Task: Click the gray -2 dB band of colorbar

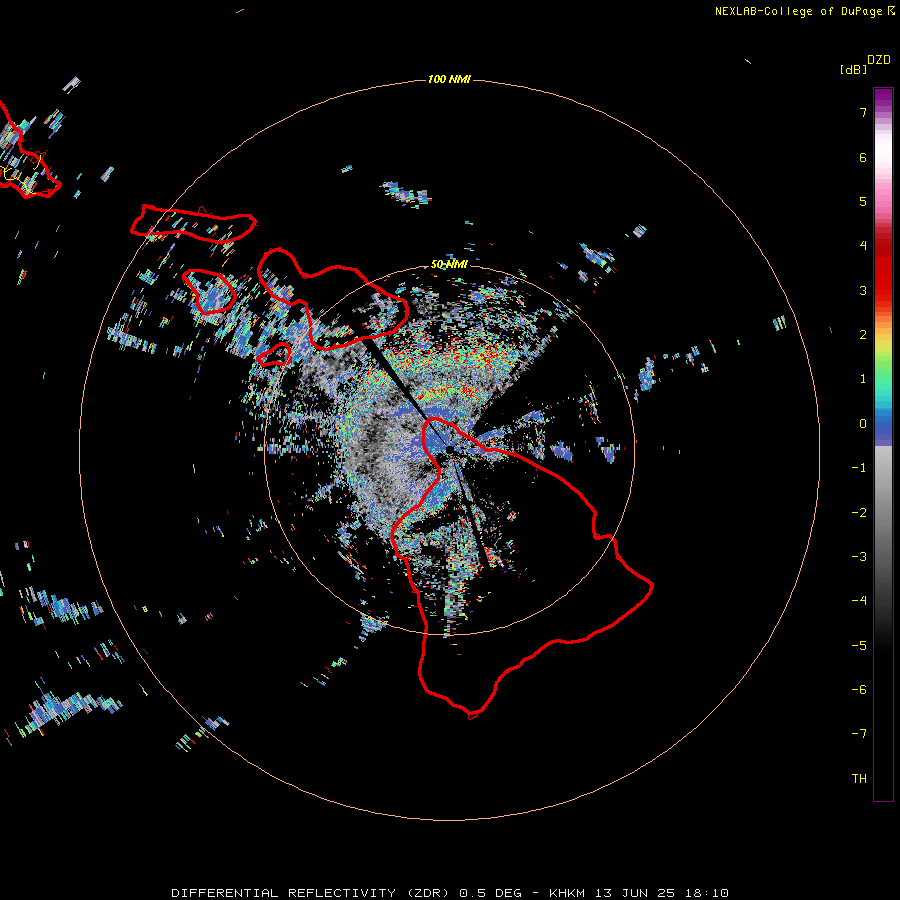Action: (883, 513)
